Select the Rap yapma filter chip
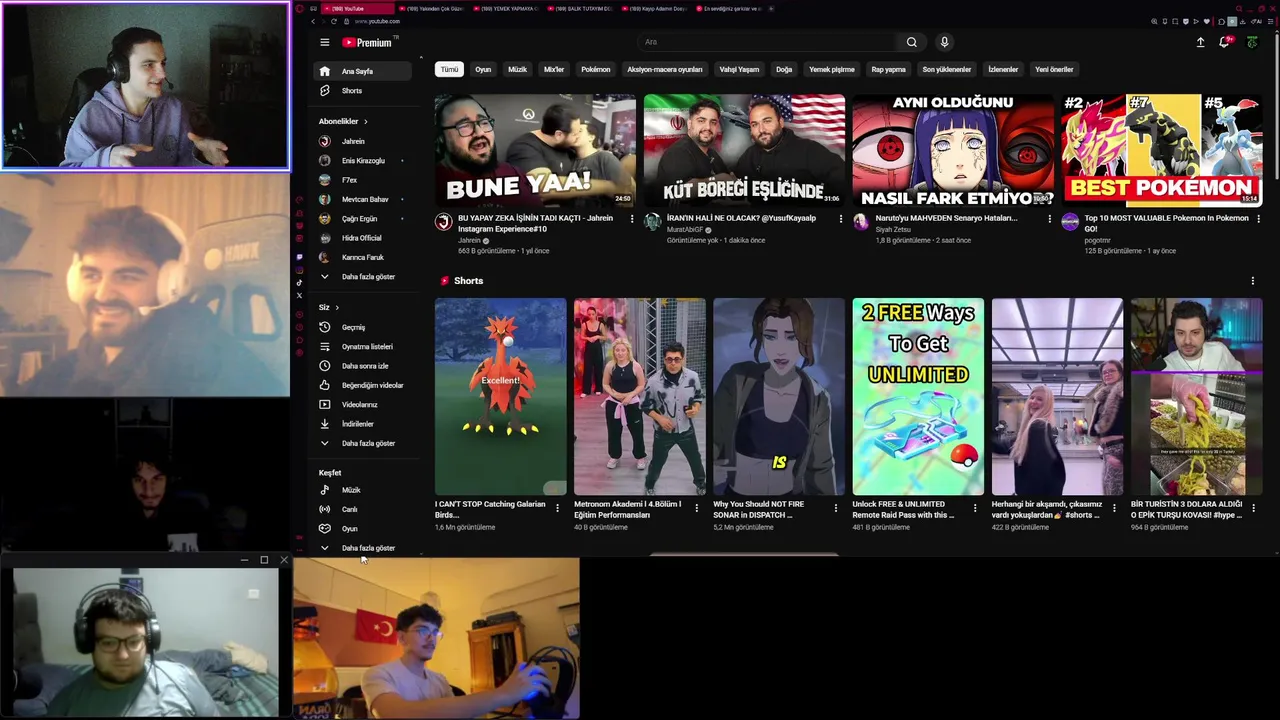 pos(888,69)
